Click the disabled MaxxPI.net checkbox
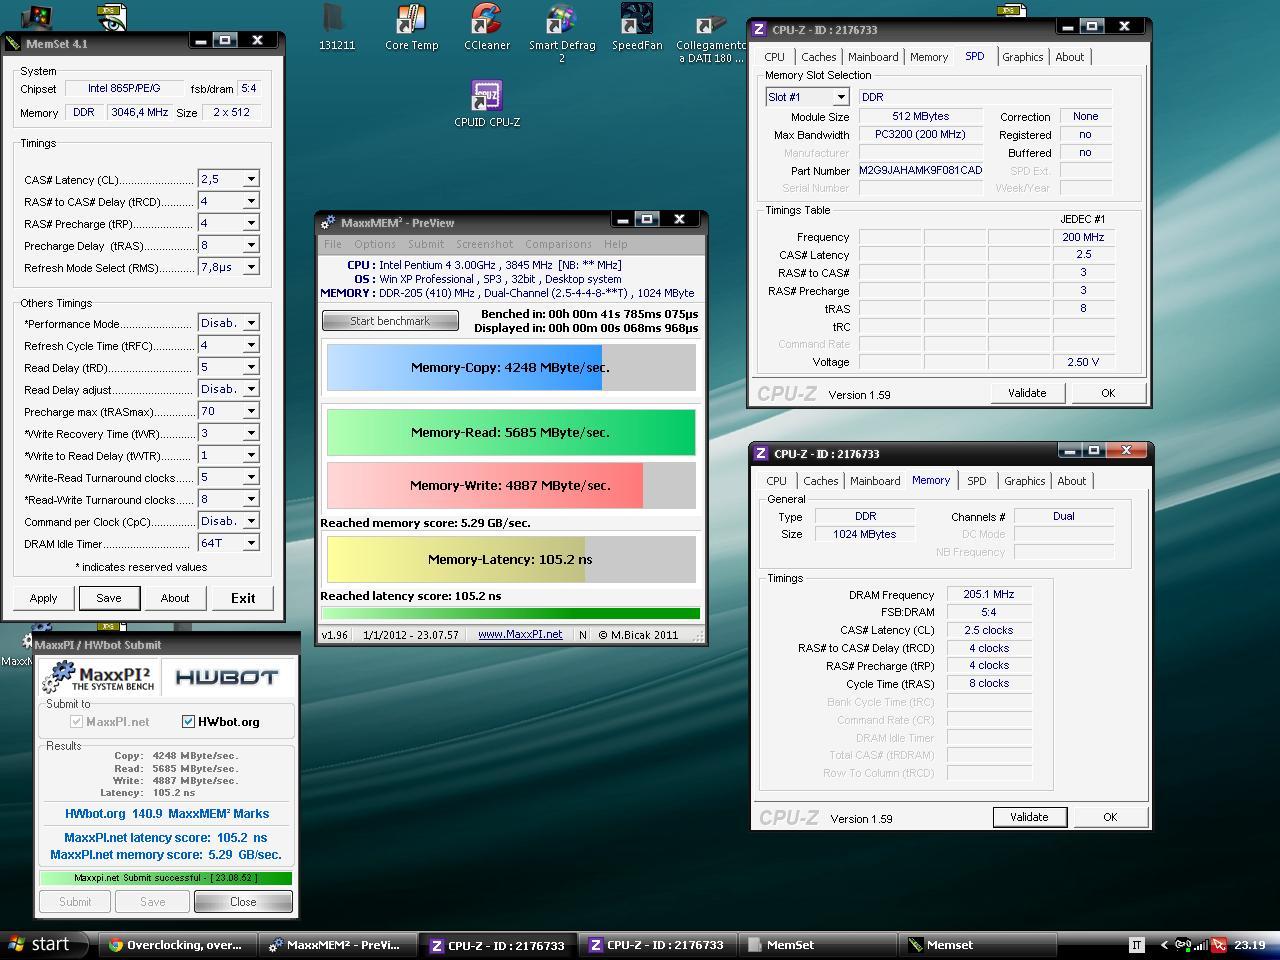This screenshot has height=960, width=1280. (x=76, y=721)
